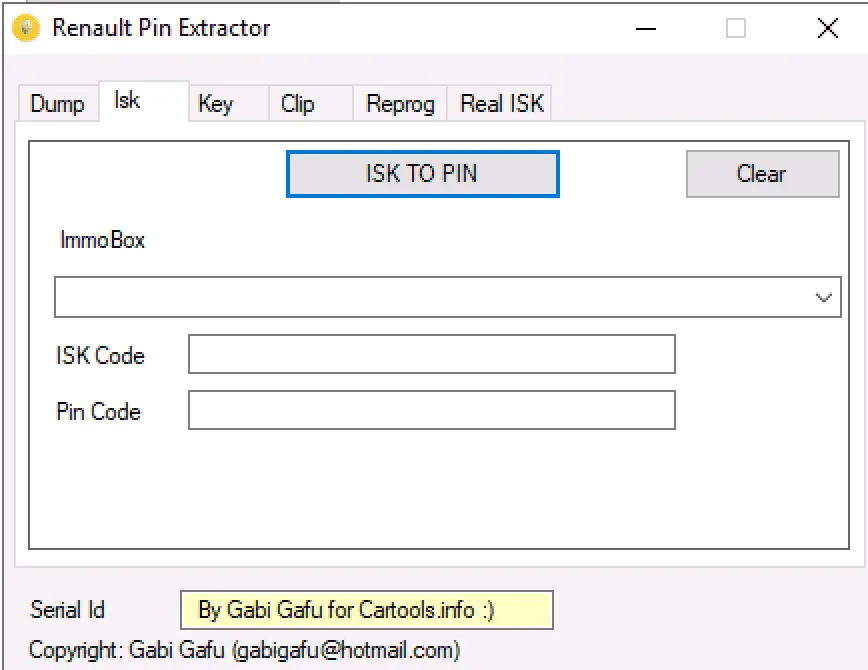Minimize the Renault Pin Extractor window
868x670 pixels.
tap(645, 28)
